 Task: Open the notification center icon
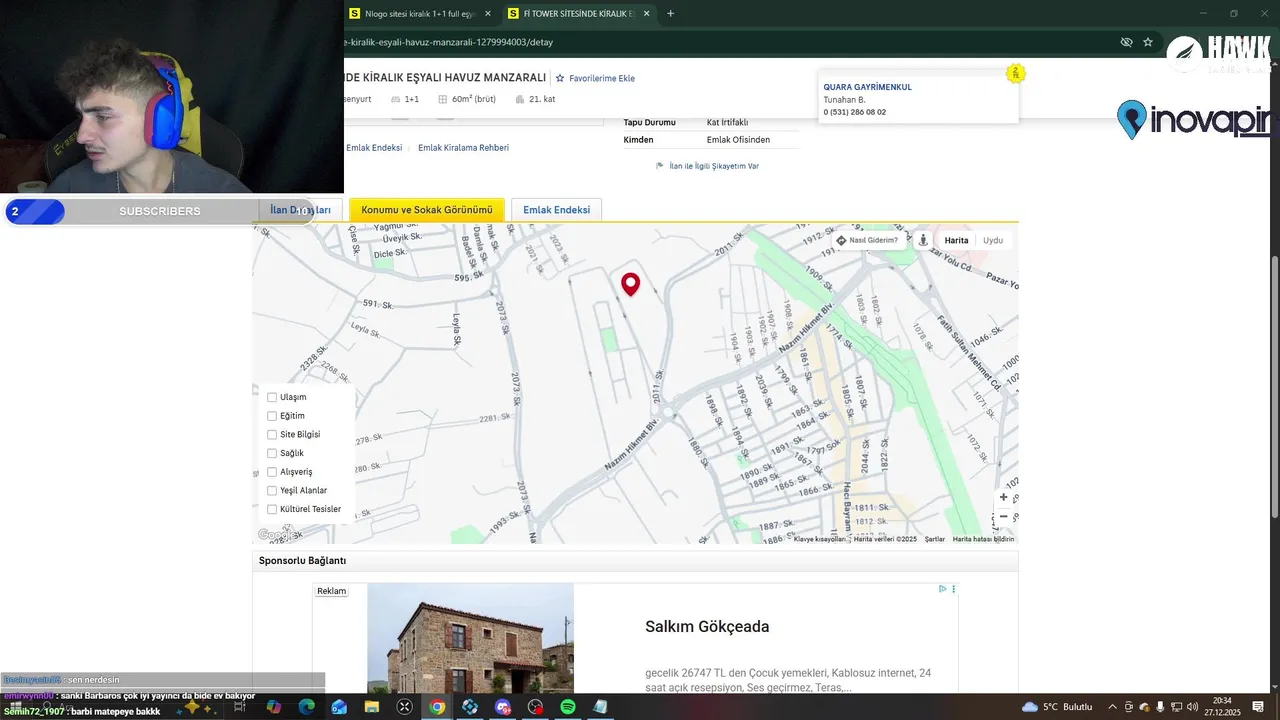click(1258, 707)
